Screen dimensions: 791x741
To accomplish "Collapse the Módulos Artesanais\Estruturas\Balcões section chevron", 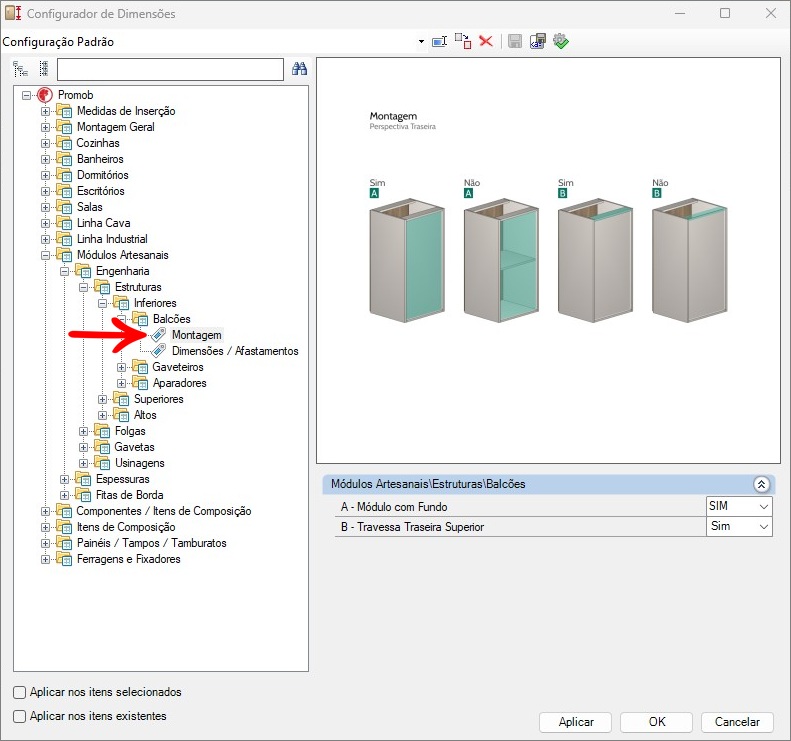I will tap(761, 484).
